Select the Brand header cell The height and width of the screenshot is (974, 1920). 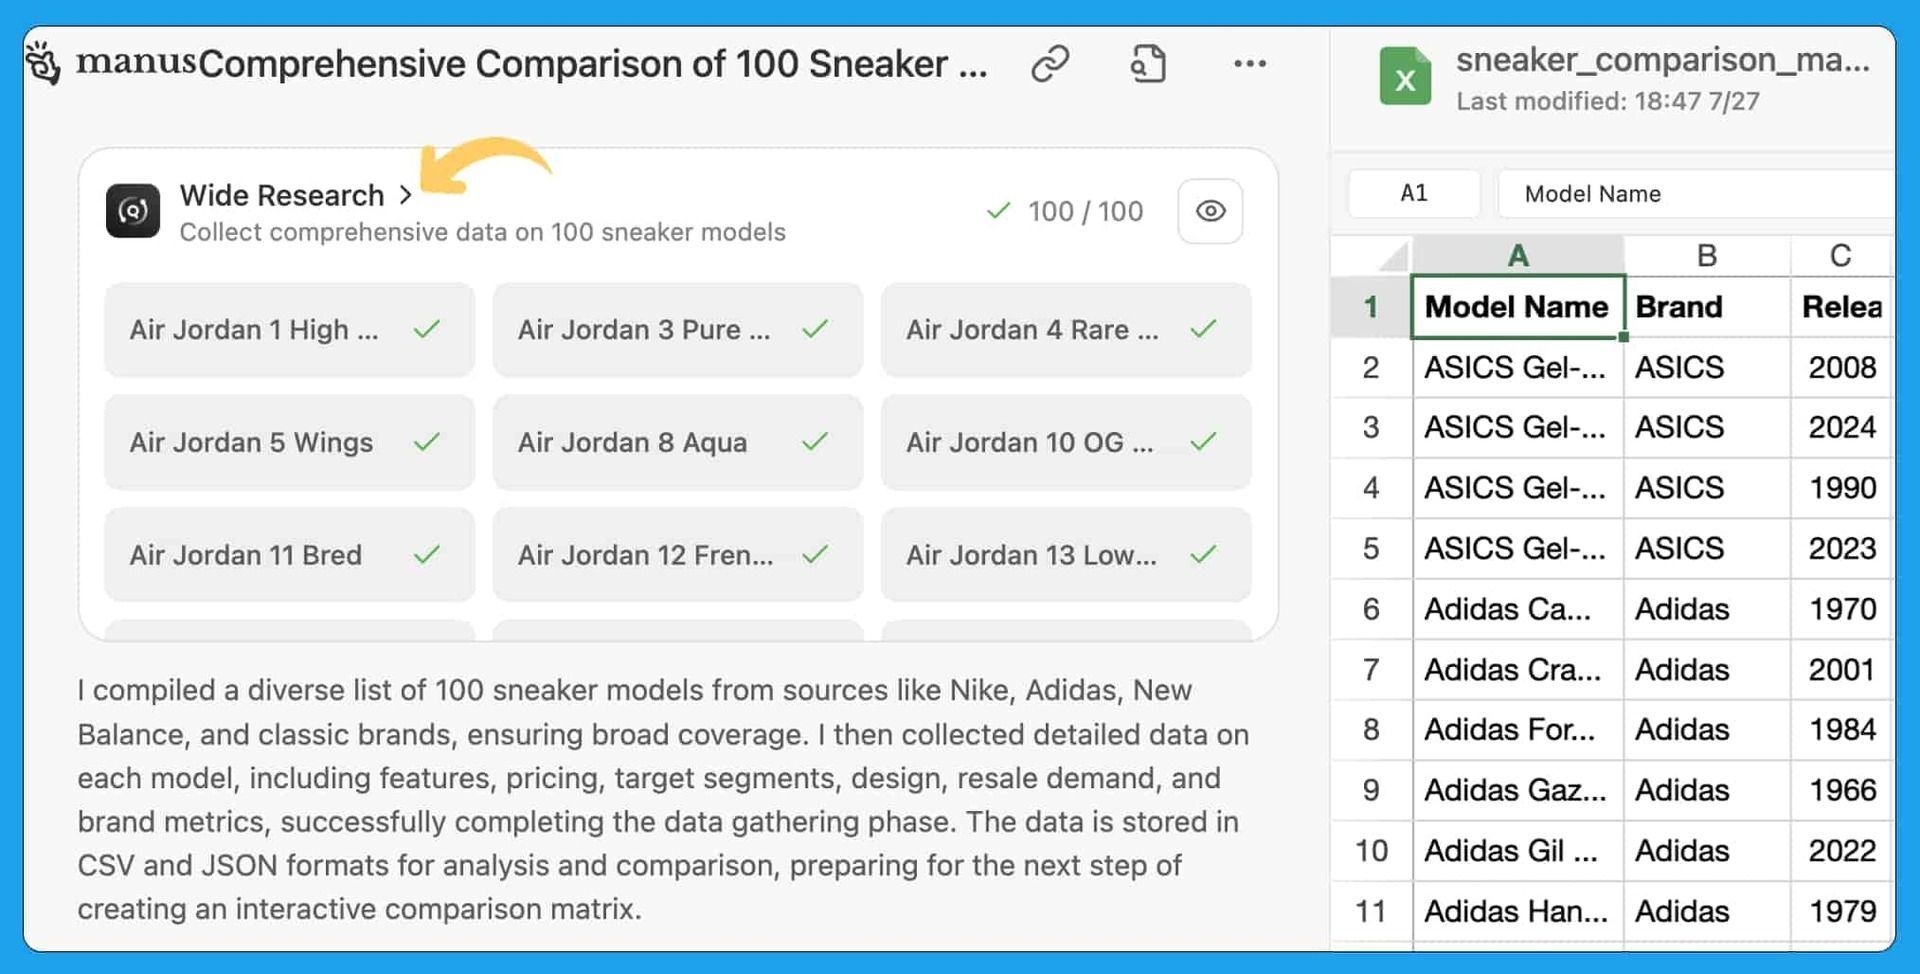point(1707,306)
